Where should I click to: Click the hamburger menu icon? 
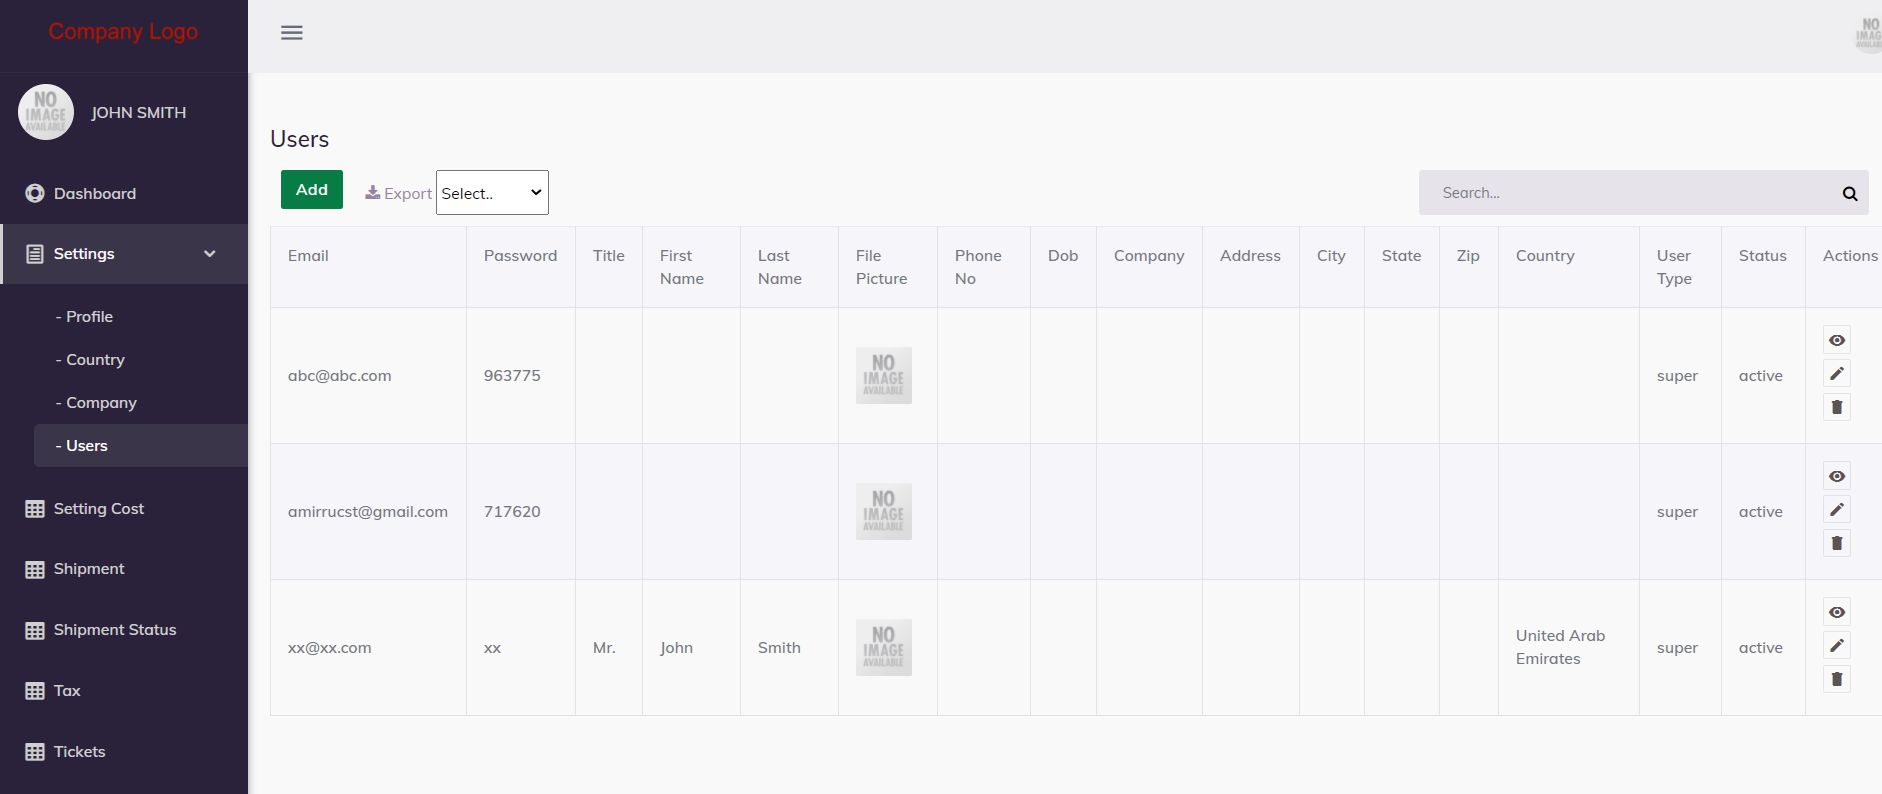click(x=292, y=33)
